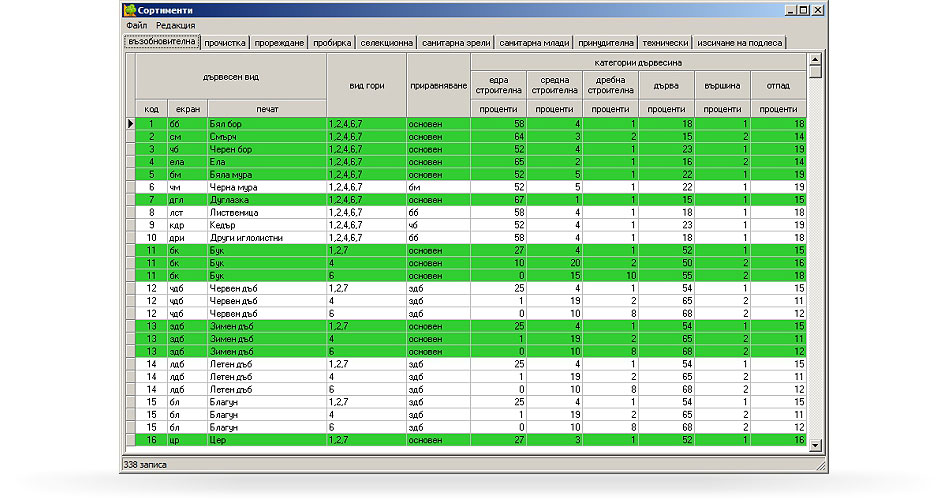Open the Файл menu
948x500 pixels.
pyautogui.click(x=137, y=25)
